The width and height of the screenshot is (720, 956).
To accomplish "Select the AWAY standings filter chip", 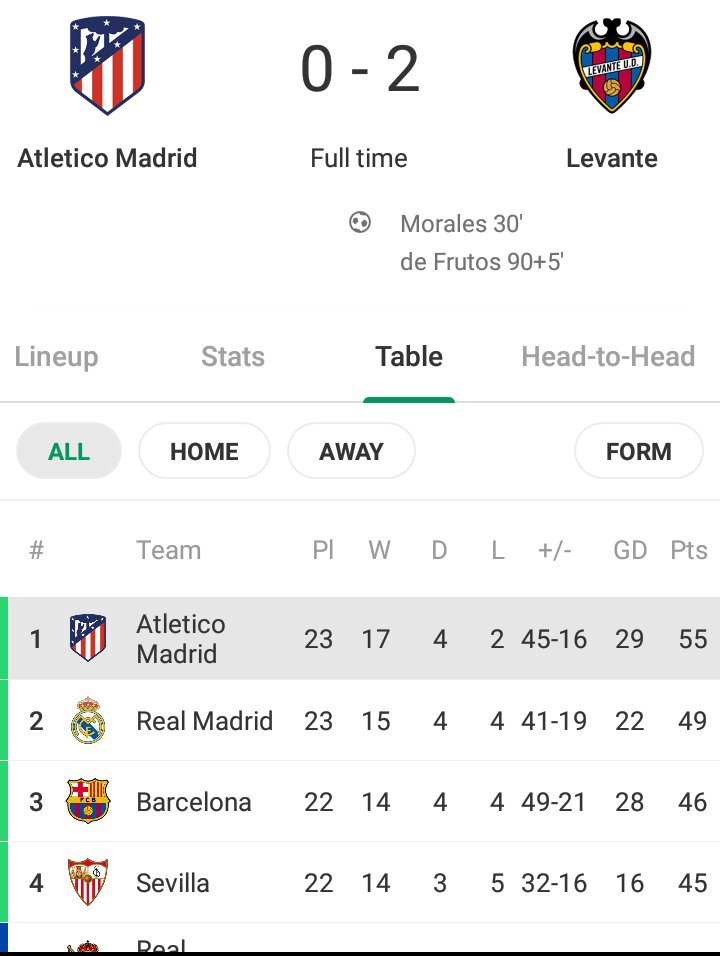I will 351,451.
